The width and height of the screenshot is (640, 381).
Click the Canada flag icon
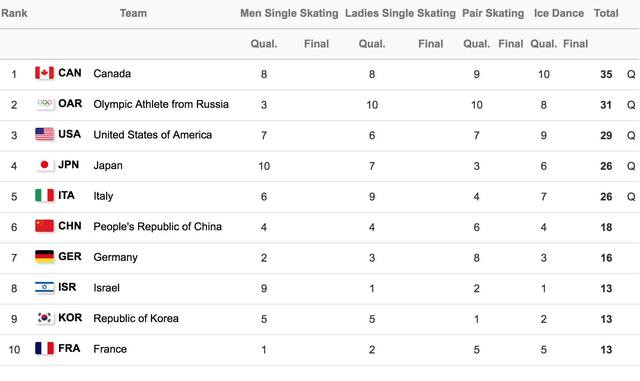coord(44,73)
